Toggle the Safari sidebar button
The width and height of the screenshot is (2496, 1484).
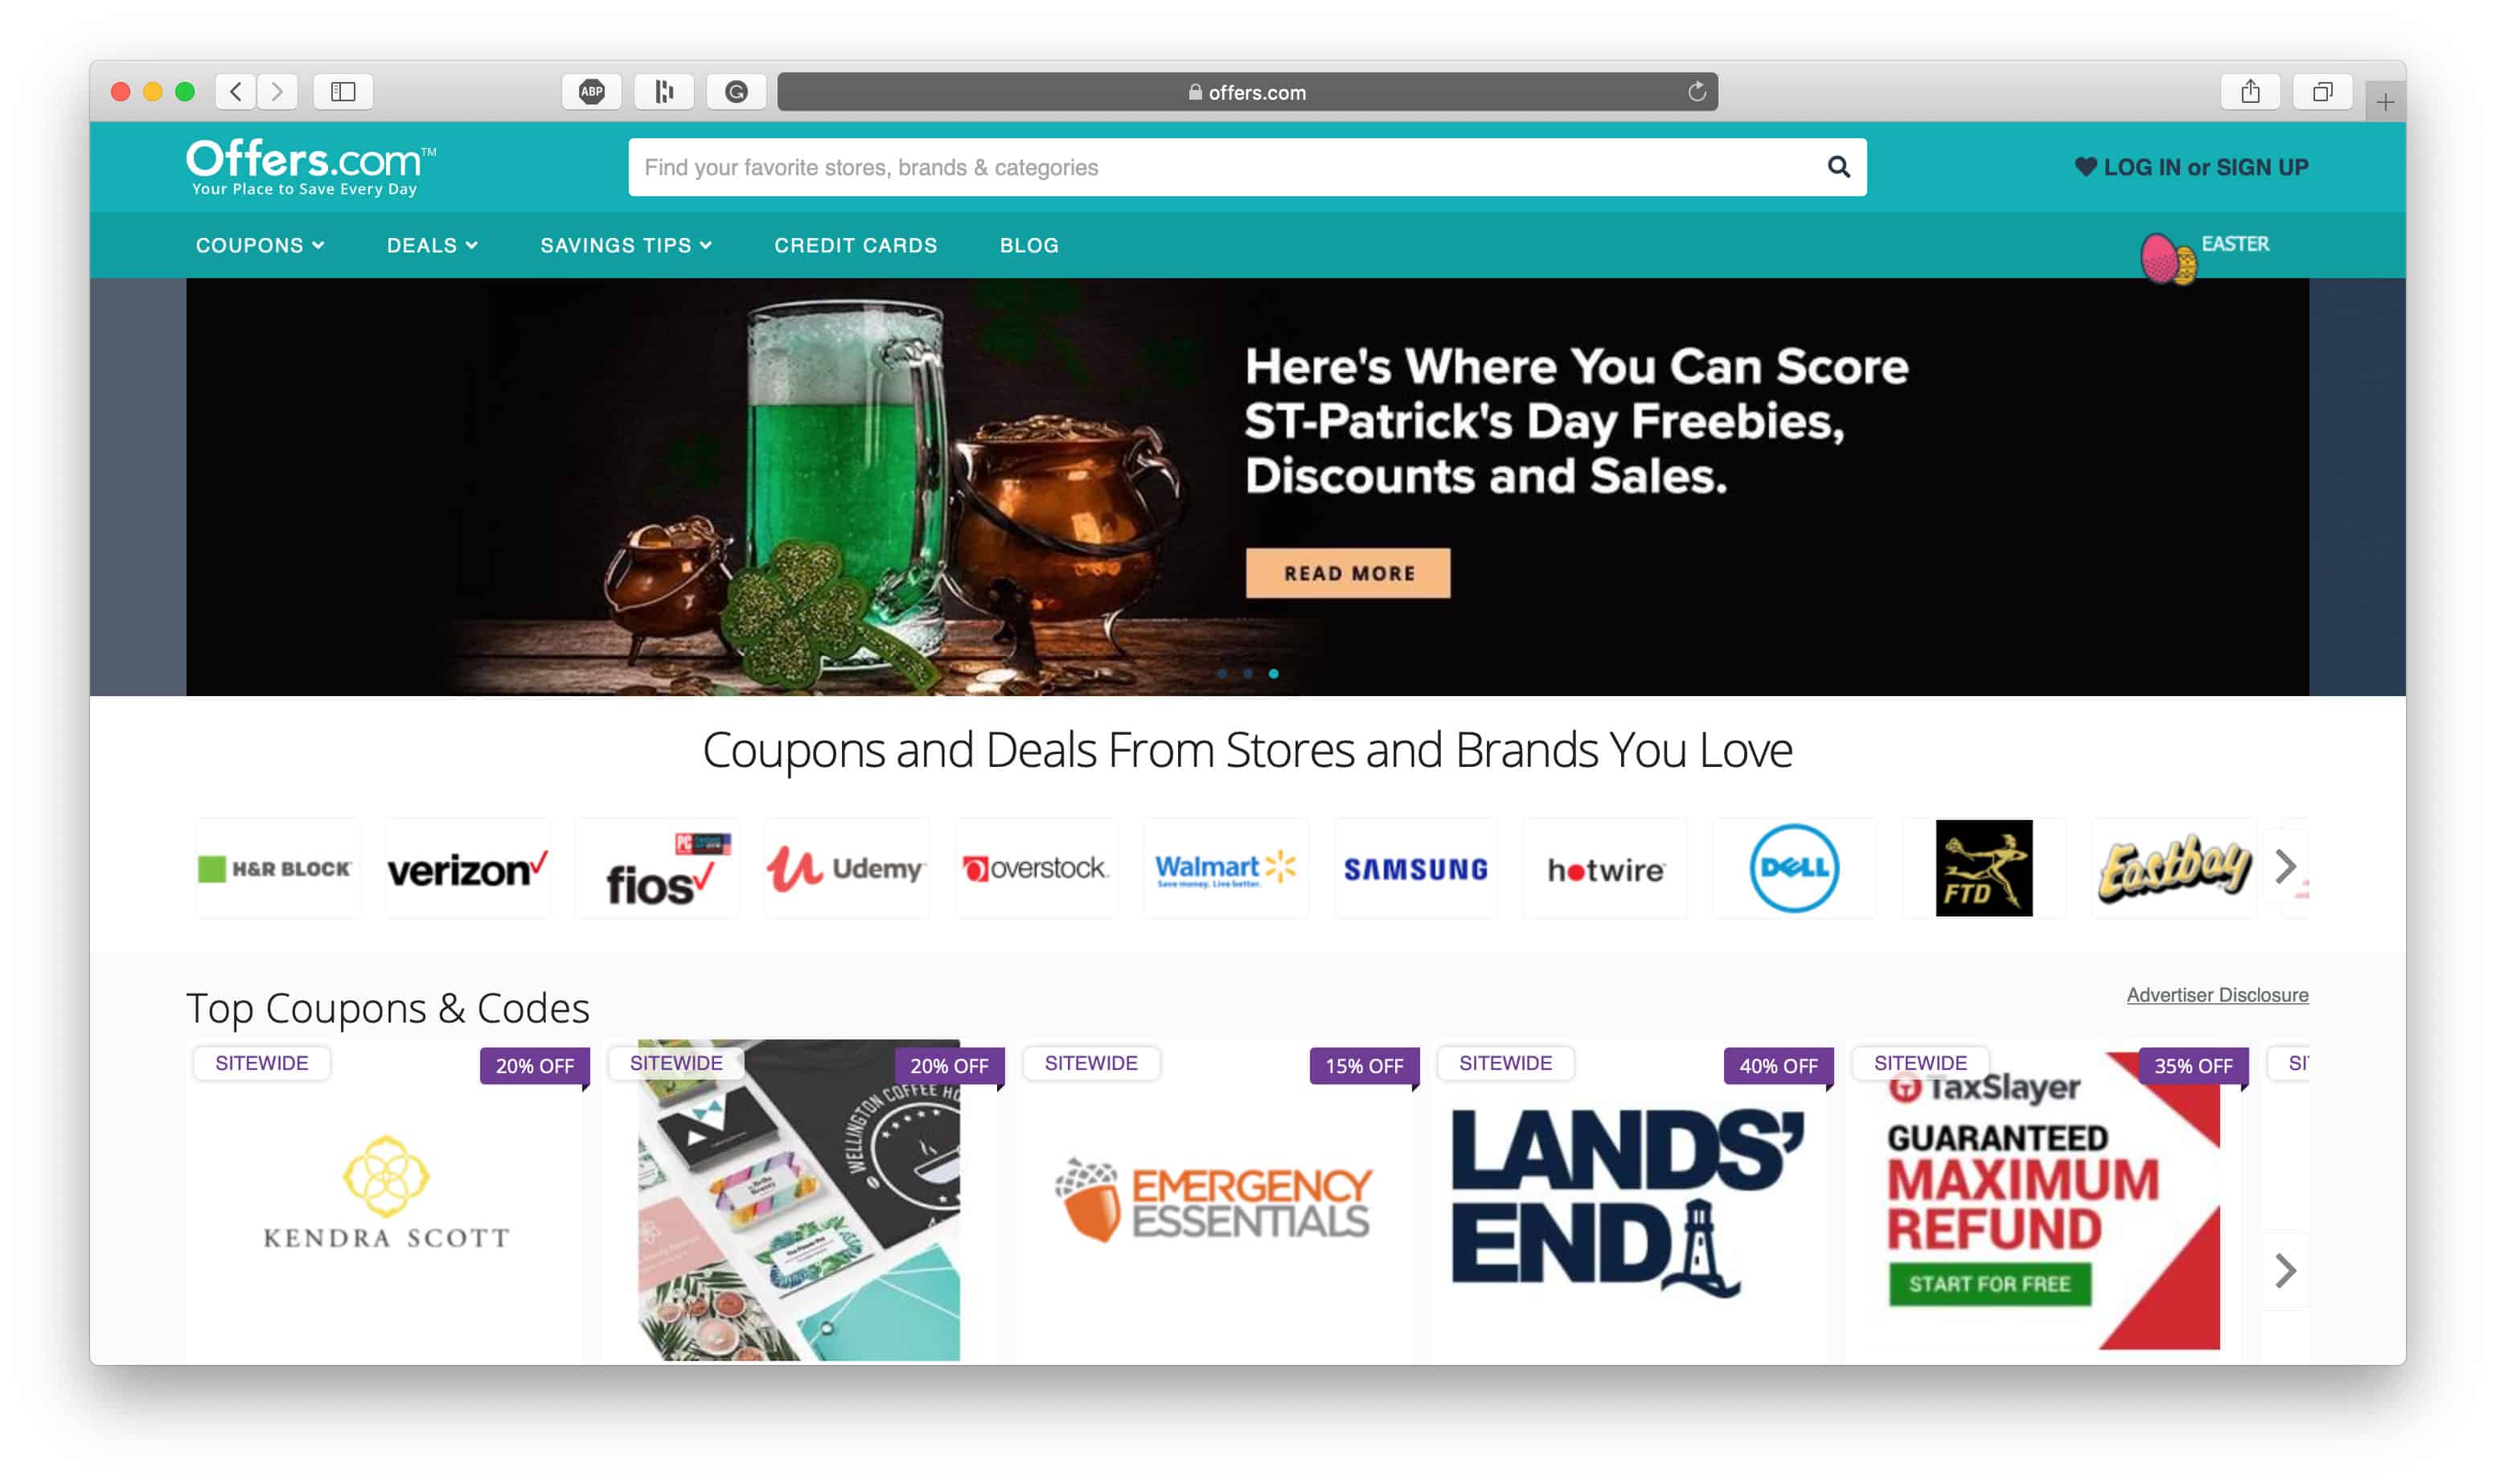[x=343, y=92]
